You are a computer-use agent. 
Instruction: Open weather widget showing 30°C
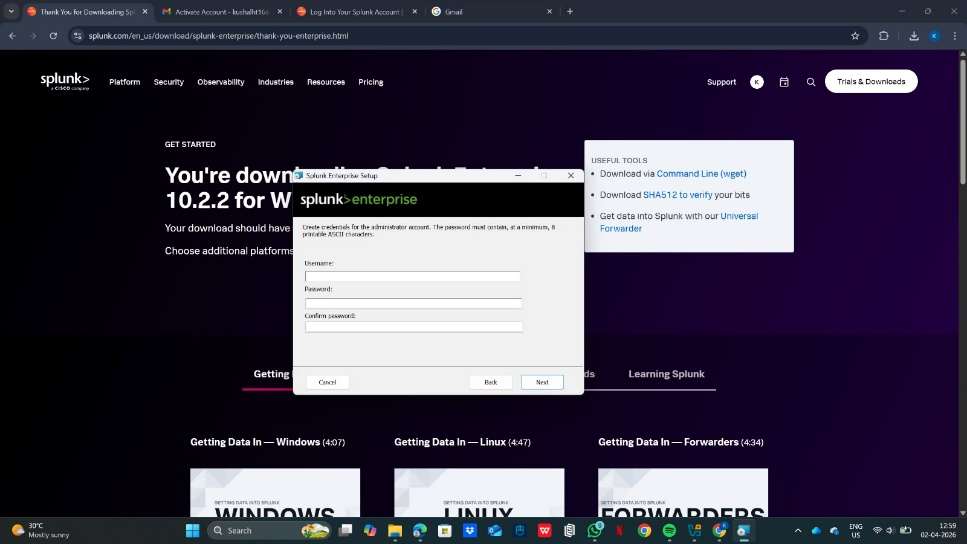point(41,530)
